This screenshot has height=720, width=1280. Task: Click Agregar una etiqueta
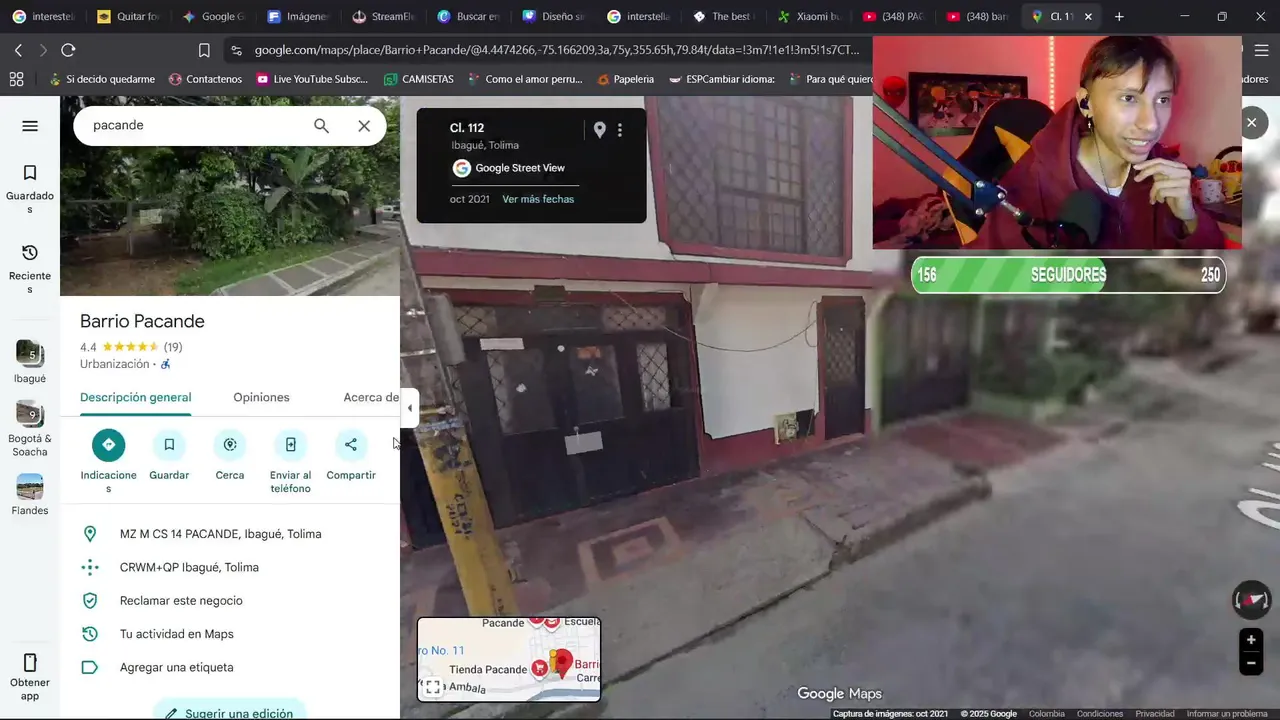point(230,667)
